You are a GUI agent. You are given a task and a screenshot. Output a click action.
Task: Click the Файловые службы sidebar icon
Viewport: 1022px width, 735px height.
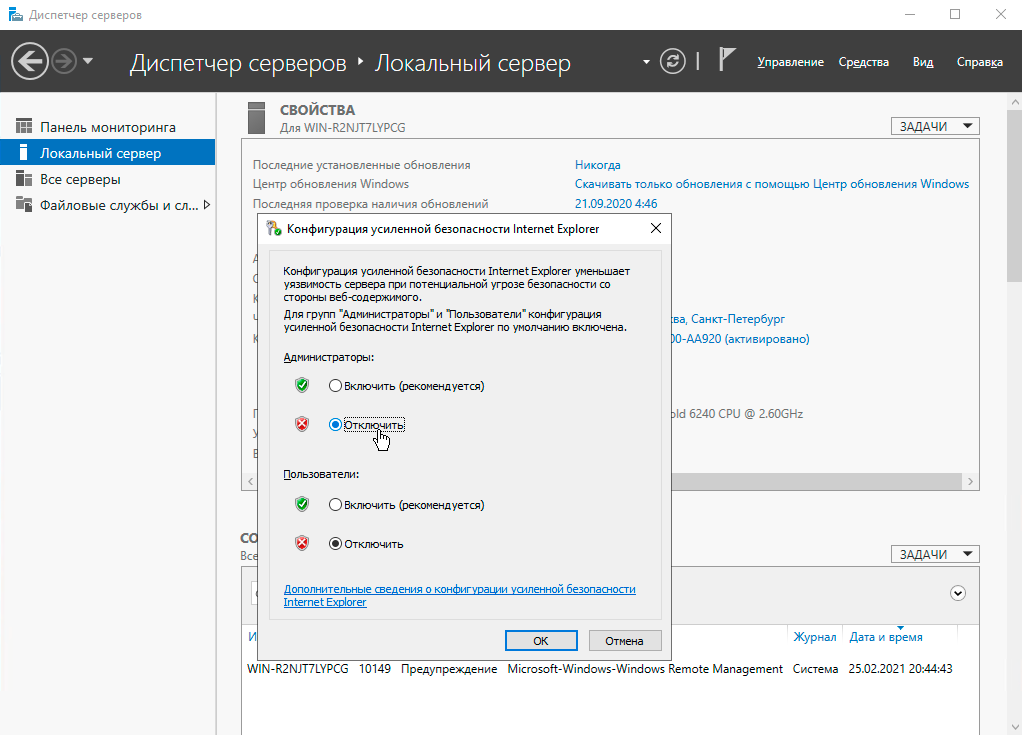(x=24, y=204)
